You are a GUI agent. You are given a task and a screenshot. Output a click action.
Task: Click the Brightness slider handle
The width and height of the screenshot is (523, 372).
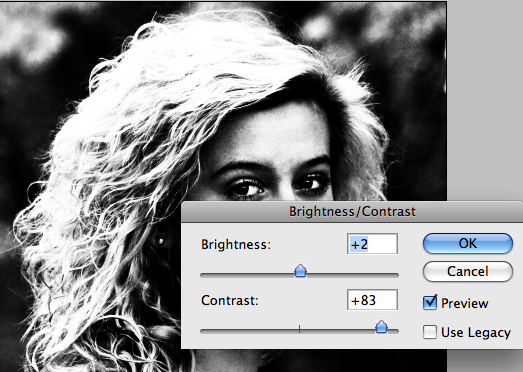301,271
